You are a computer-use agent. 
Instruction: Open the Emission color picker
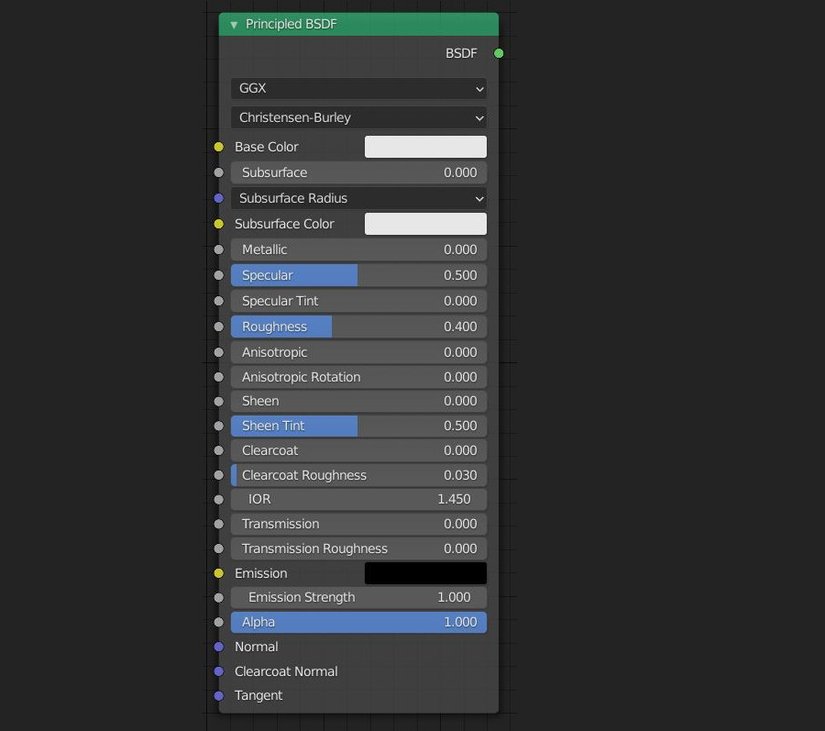point(425,572)
